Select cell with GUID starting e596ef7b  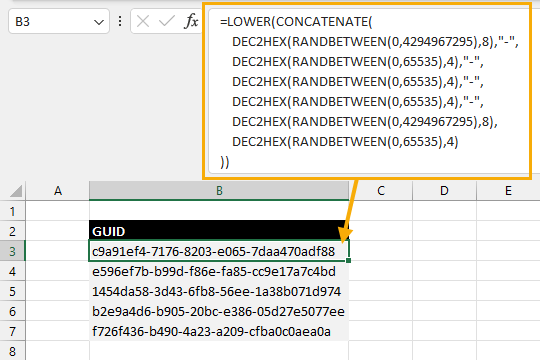[x=219, y=271]
